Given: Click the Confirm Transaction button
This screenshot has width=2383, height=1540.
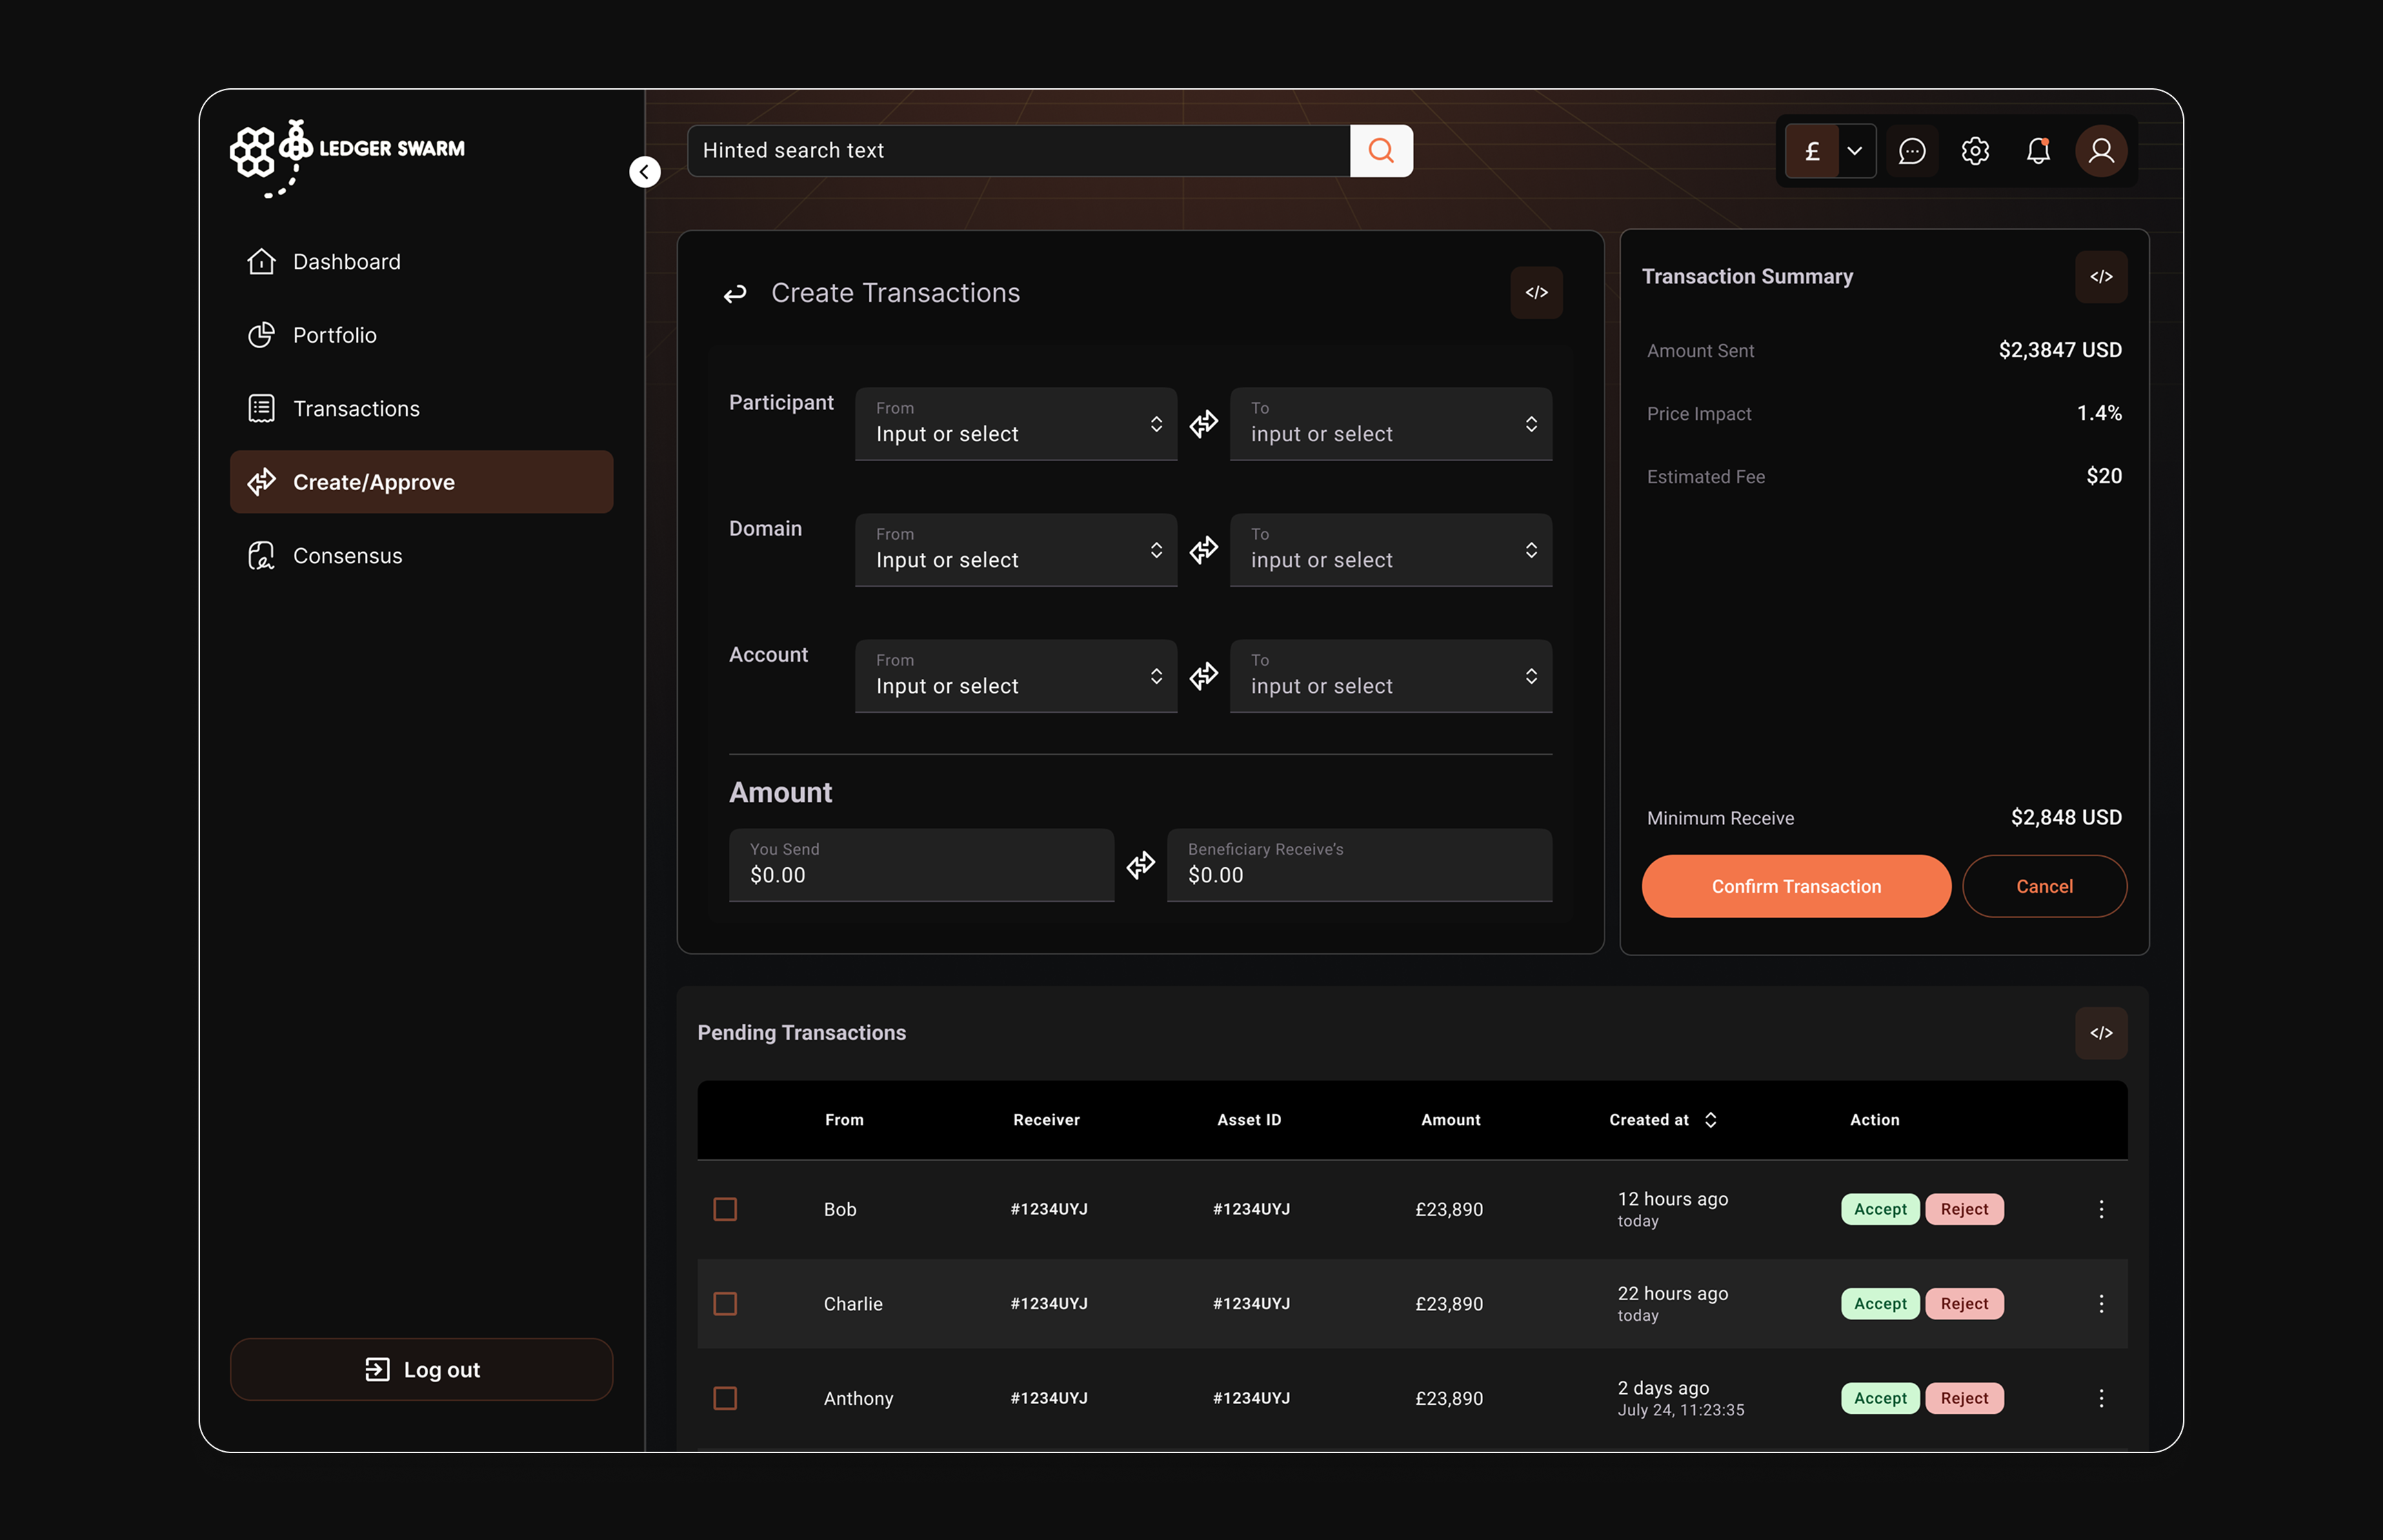Looking at the screenshot, I should [1795, 886].
